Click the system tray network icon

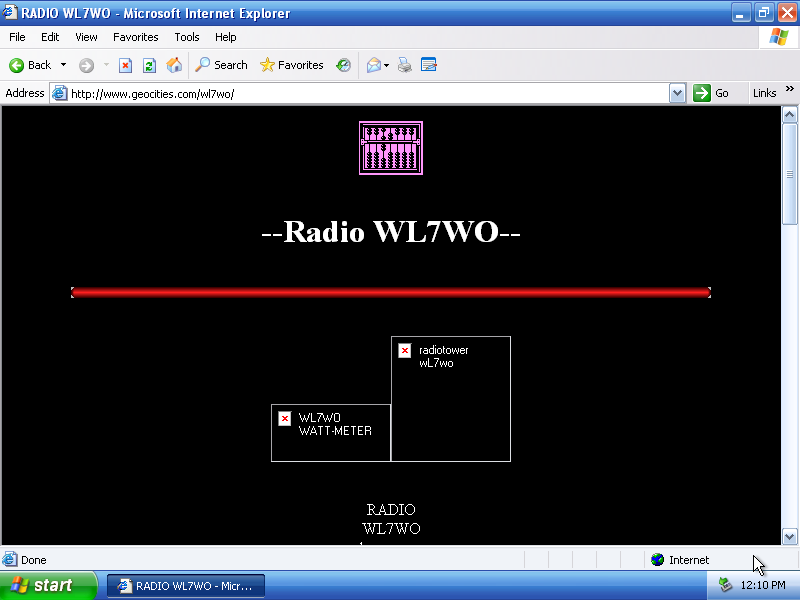click(725, 585)
